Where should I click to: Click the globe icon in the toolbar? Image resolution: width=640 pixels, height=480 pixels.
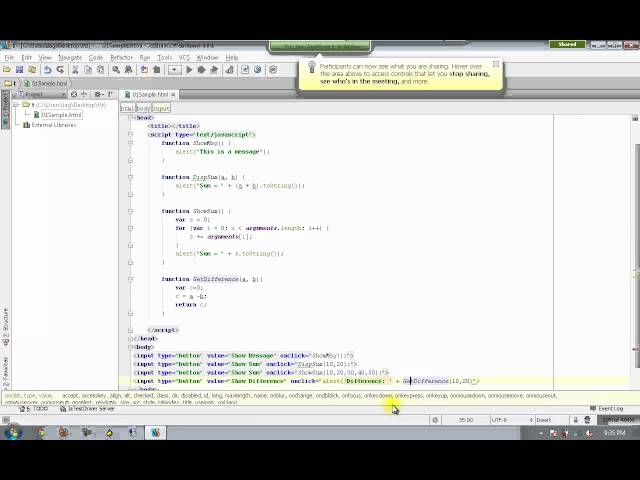tap(258, 70)
